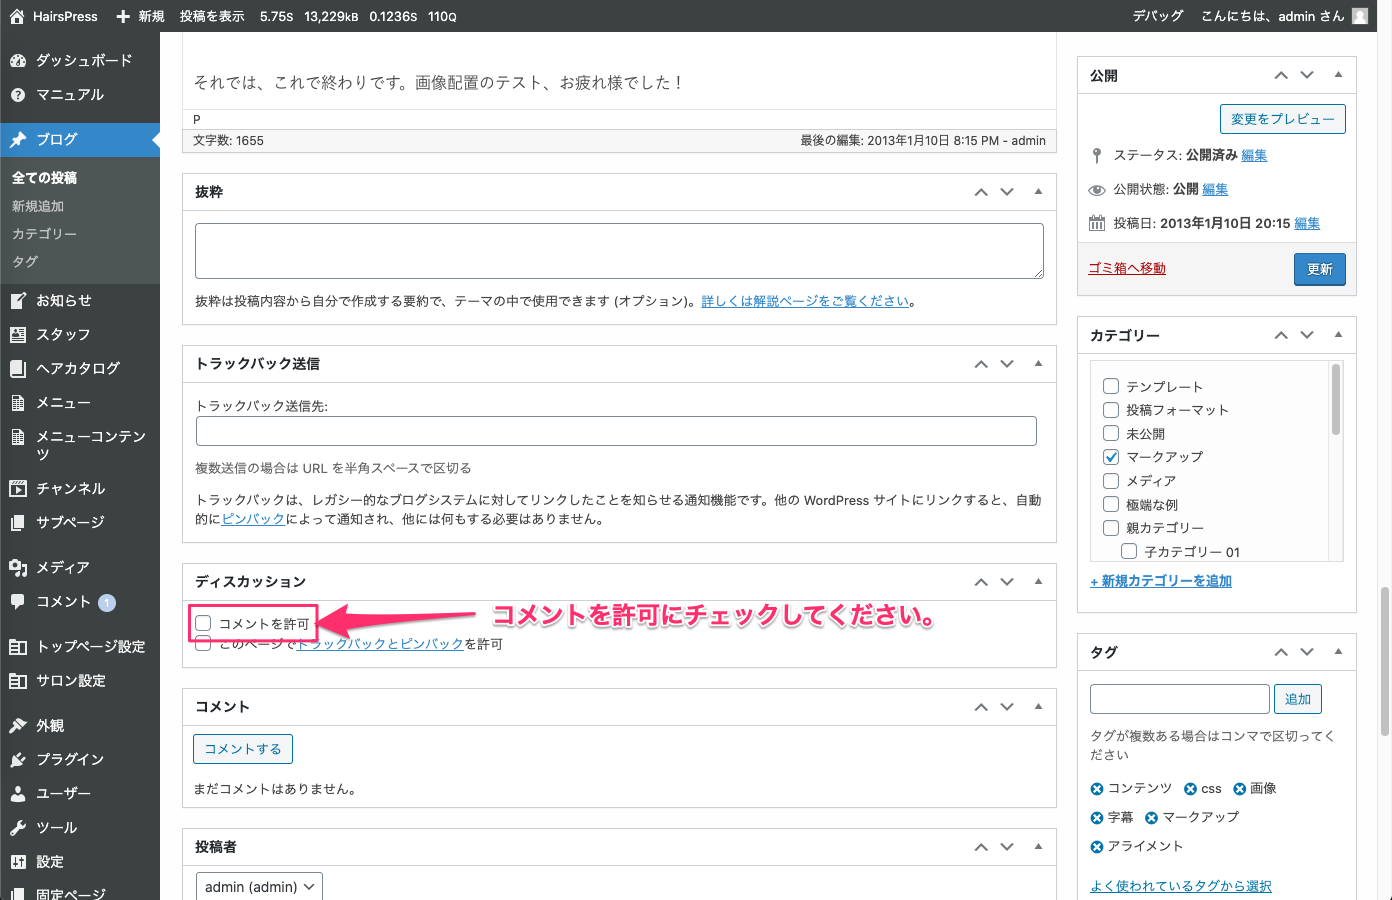Viewport: 1392px width, 900px height.
Task: Click the Users person icon in sidebar
Action: click(18, 794)
